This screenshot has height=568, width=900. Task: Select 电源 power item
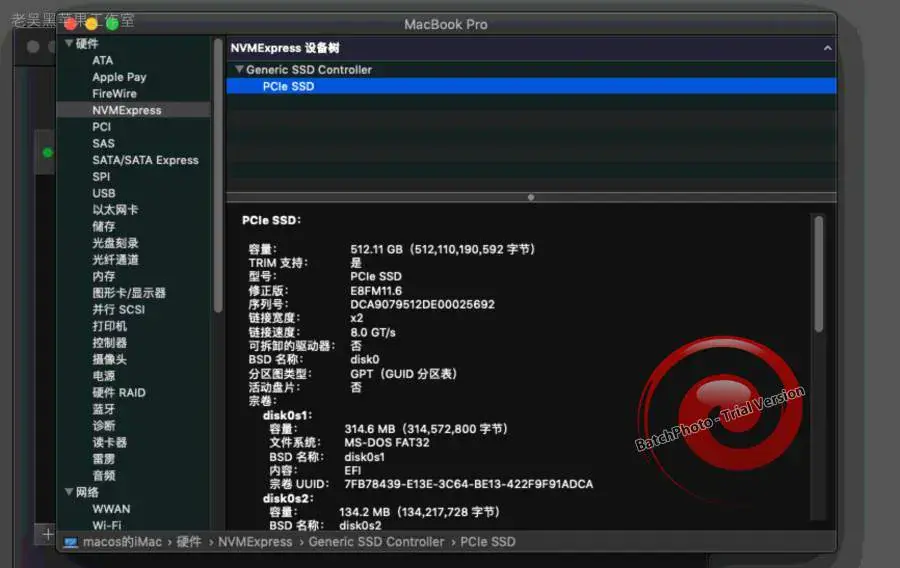(x=103, y=376)
